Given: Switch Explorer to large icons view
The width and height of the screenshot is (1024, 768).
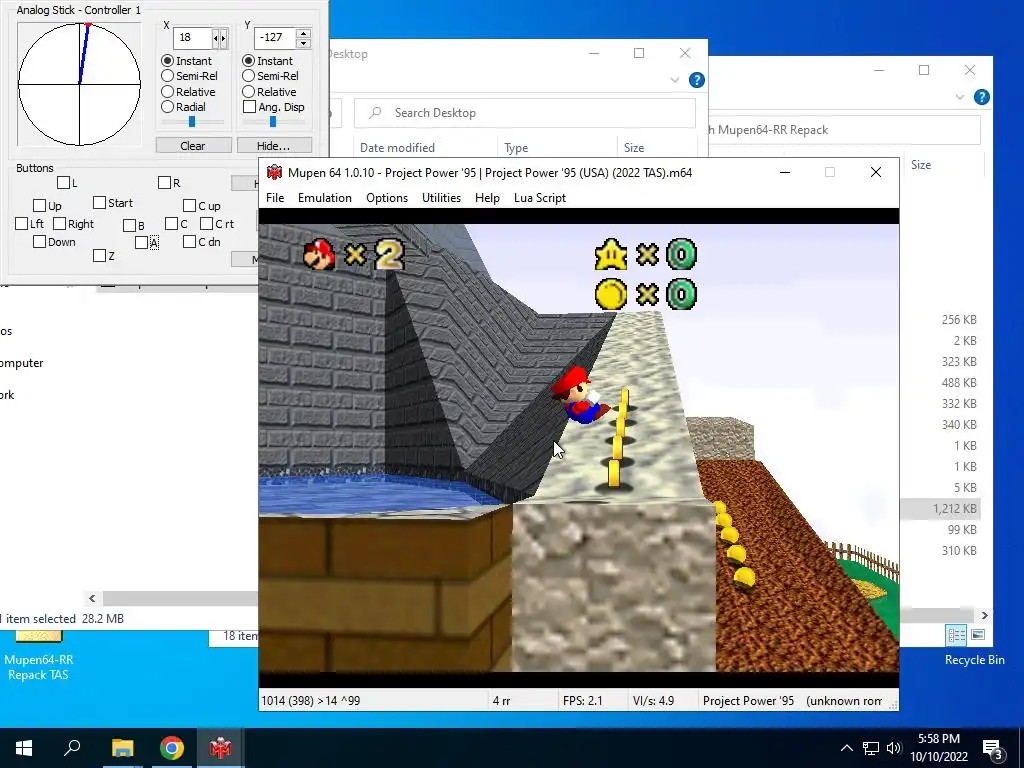Looking at the screenshot, I should tap(978, 635).
